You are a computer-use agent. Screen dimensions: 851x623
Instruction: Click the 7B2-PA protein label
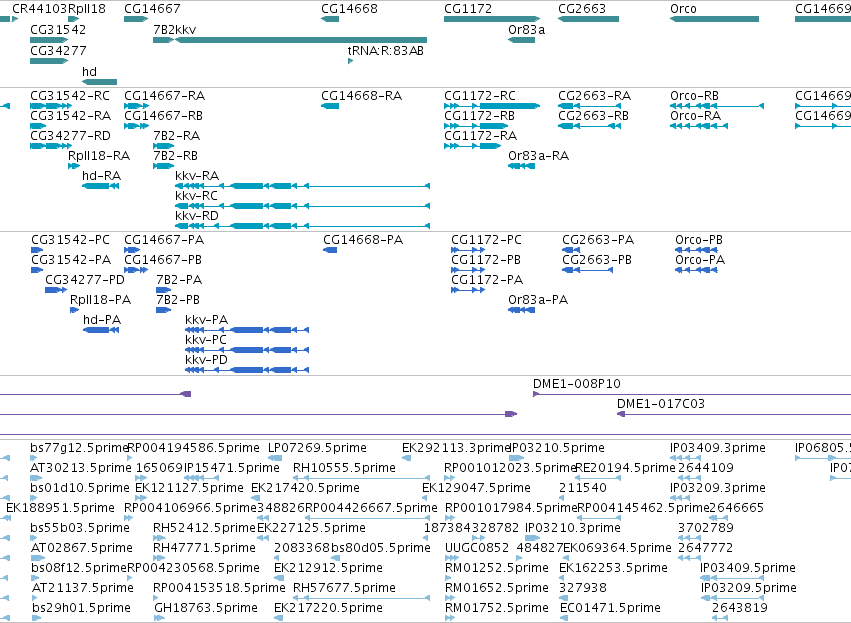point(179,280)
